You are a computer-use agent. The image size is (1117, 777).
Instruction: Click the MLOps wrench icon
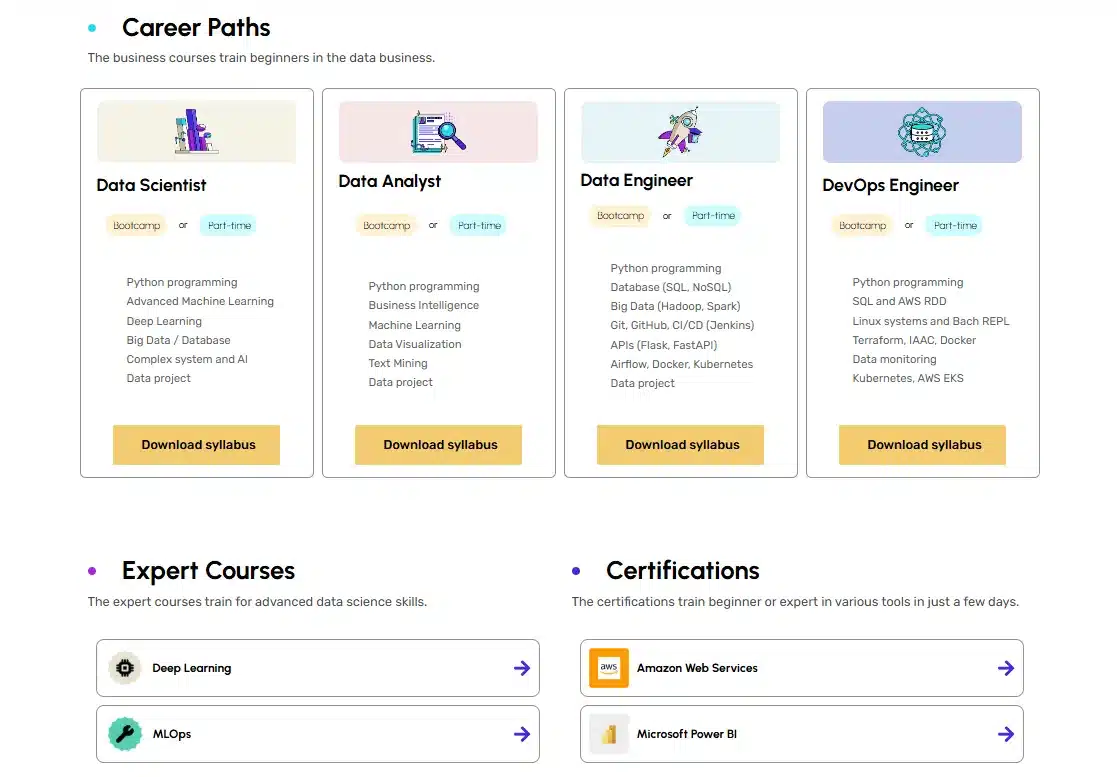(125, 734)
